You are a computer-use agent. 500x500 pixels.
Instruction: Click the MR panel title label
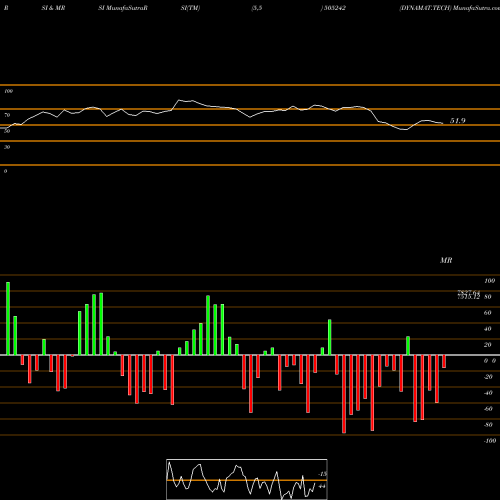click(446, 260)
